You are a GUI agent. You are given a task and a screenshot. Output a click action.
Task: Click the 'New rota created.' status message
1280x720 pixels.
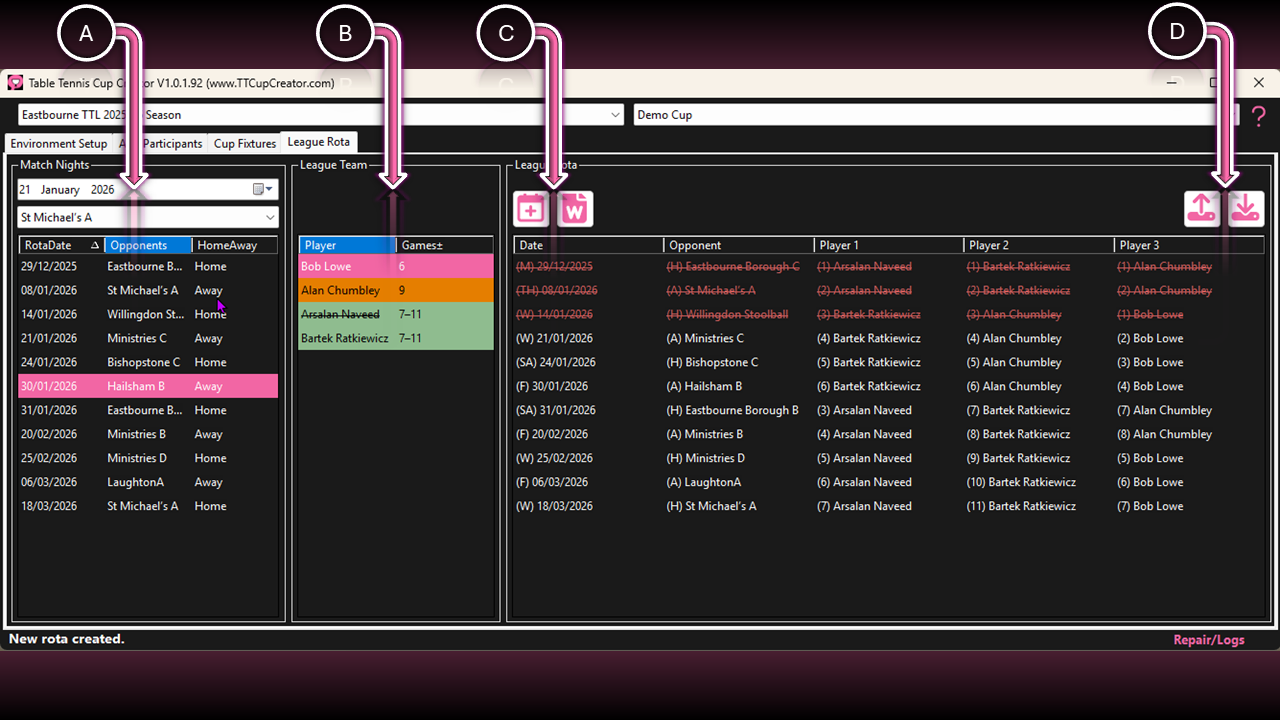[67, 639]
